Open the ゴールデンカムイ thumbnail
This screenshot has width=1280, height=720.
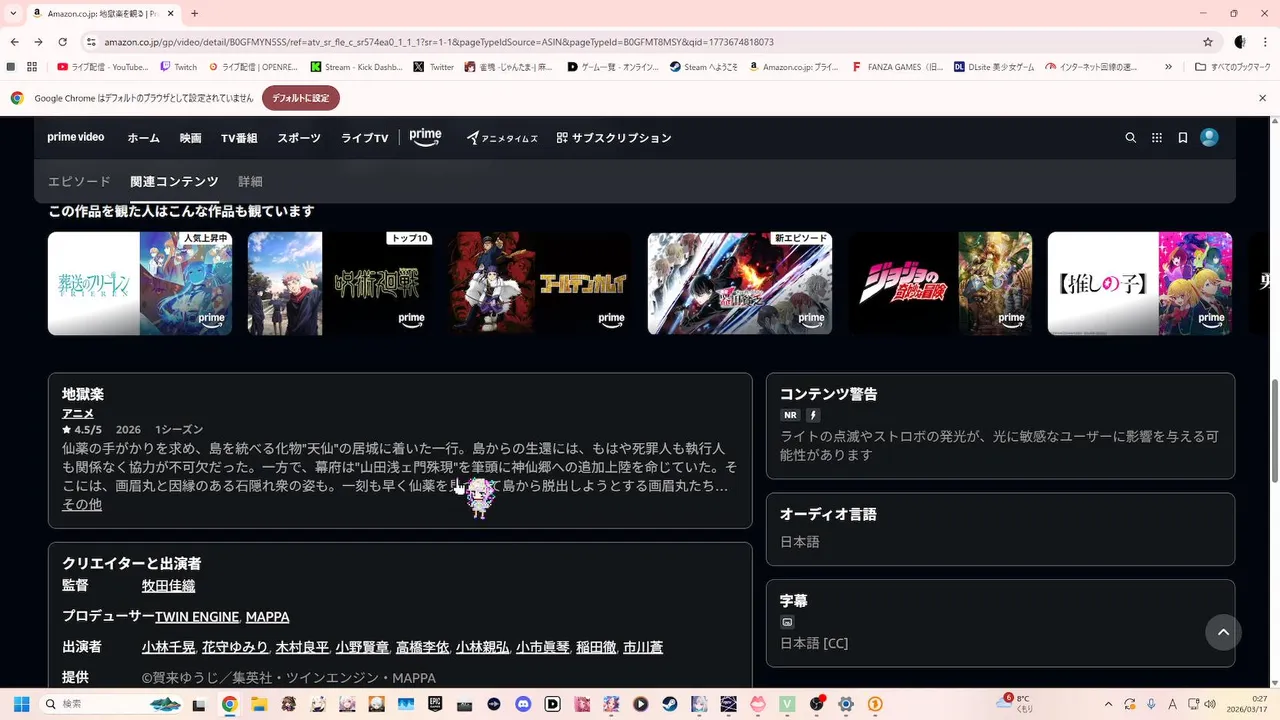coord(540,284)
